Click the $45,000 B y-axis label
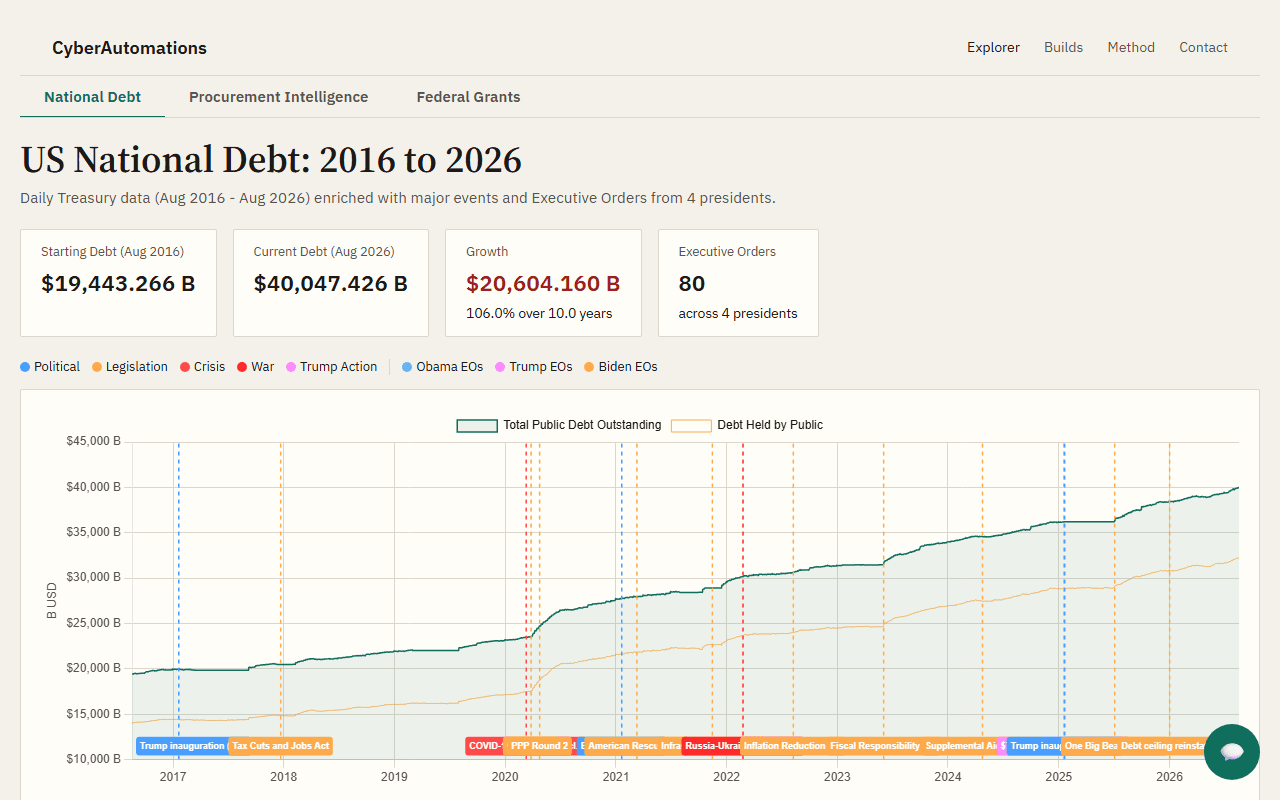The height and width of the screenshot is (800, 1280). point(94,441)
